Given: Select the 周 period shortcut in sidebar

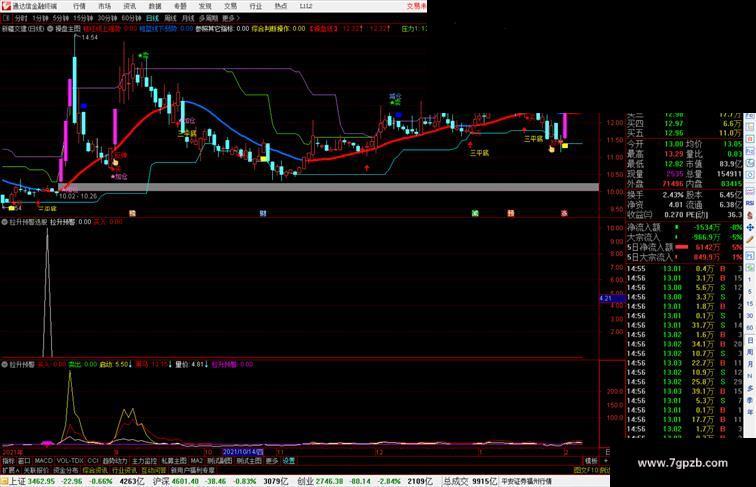Looking at the screenshot, I should tap(750, 352).
